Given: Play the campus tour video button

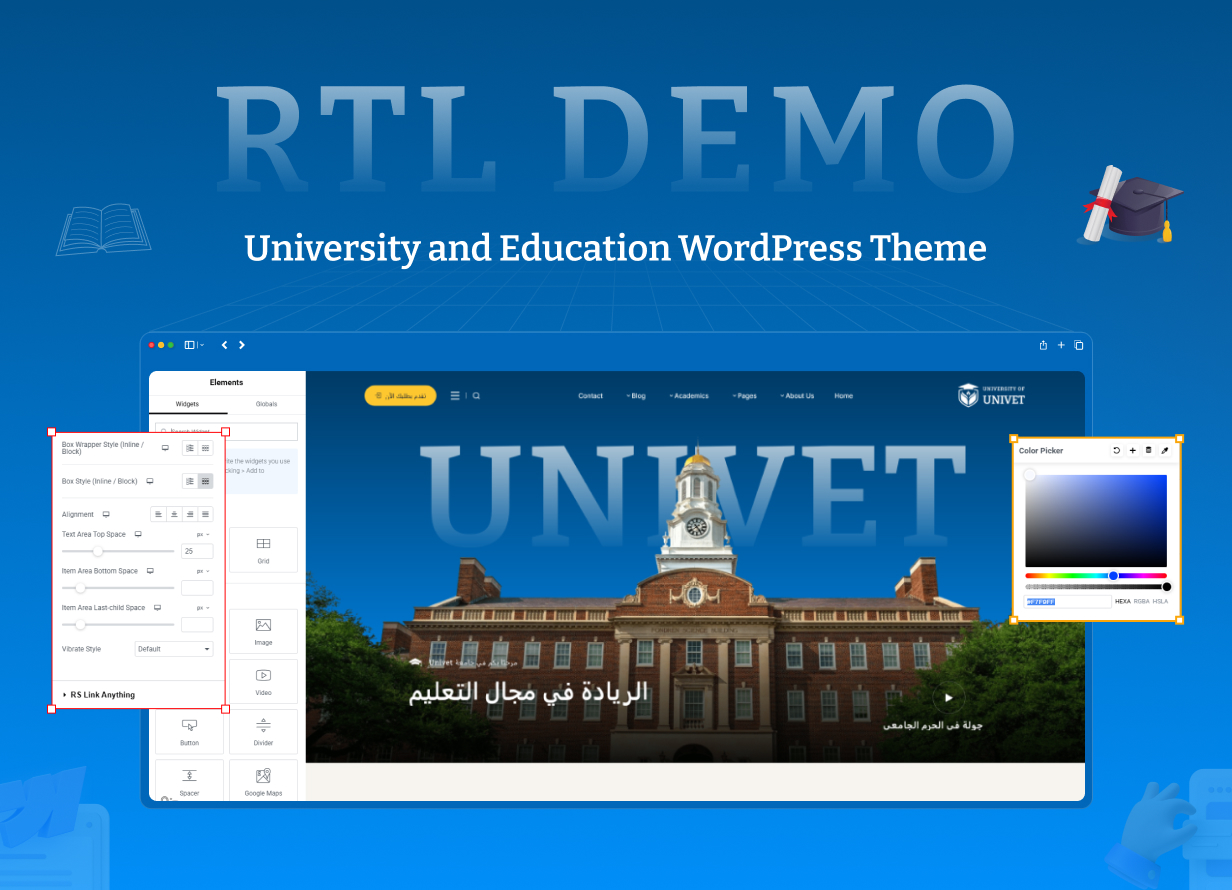Looking at the screenshot, I should click(x=949, y=698).
